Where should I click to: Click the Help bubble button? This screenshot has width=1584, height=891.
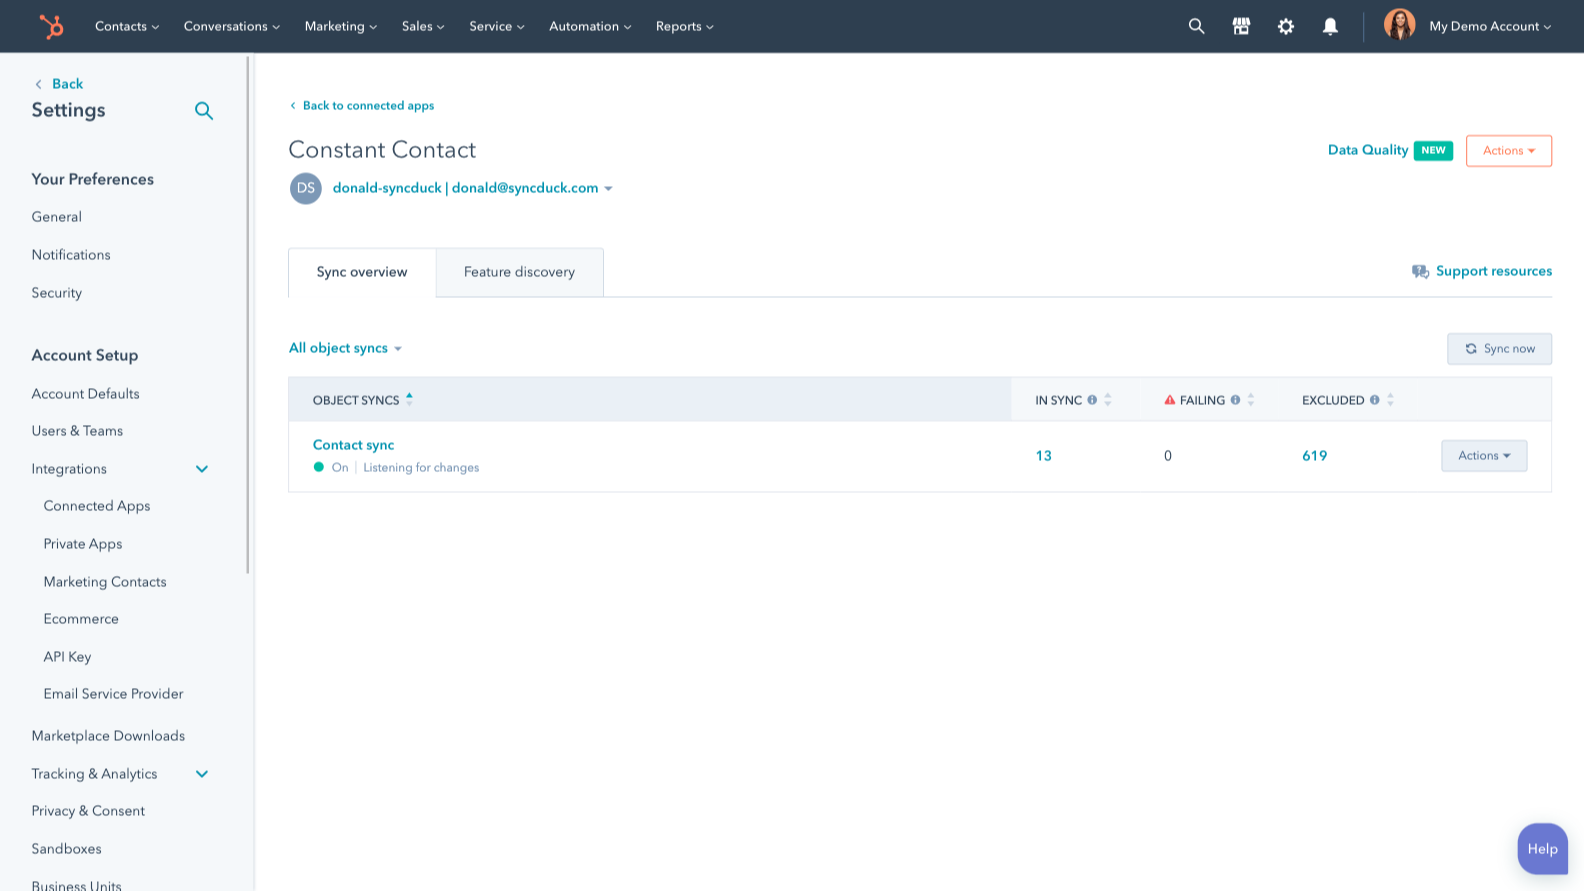coord(1542,849)
